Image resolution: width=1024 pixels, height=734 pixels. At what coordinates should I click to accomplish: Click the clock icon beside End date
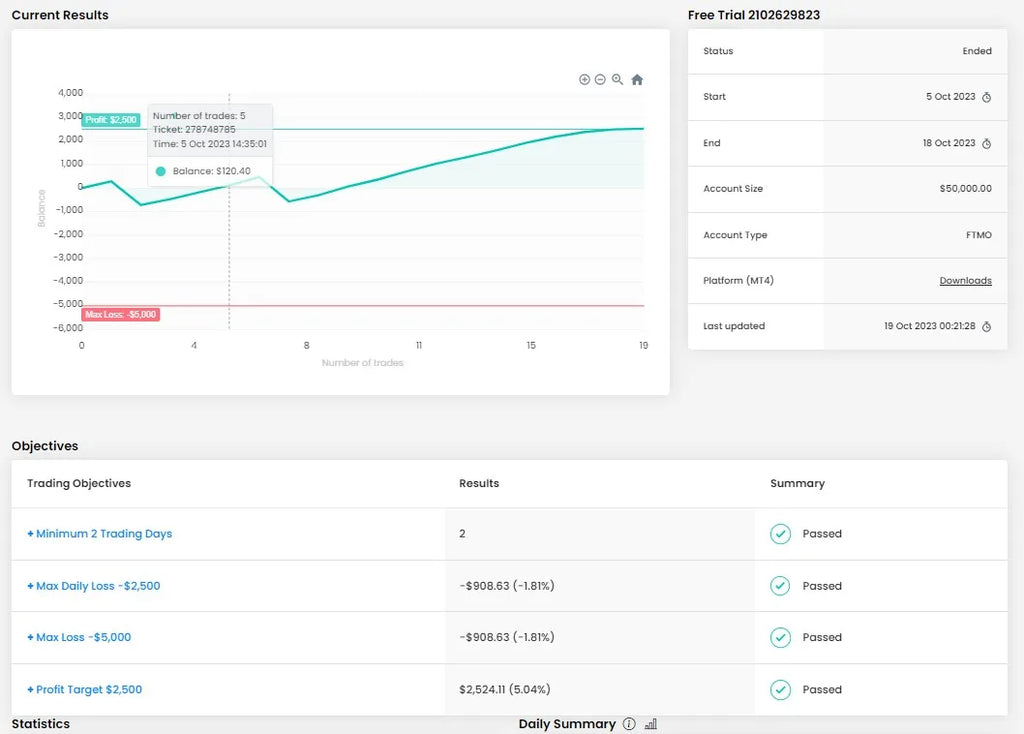click(987, 144)
